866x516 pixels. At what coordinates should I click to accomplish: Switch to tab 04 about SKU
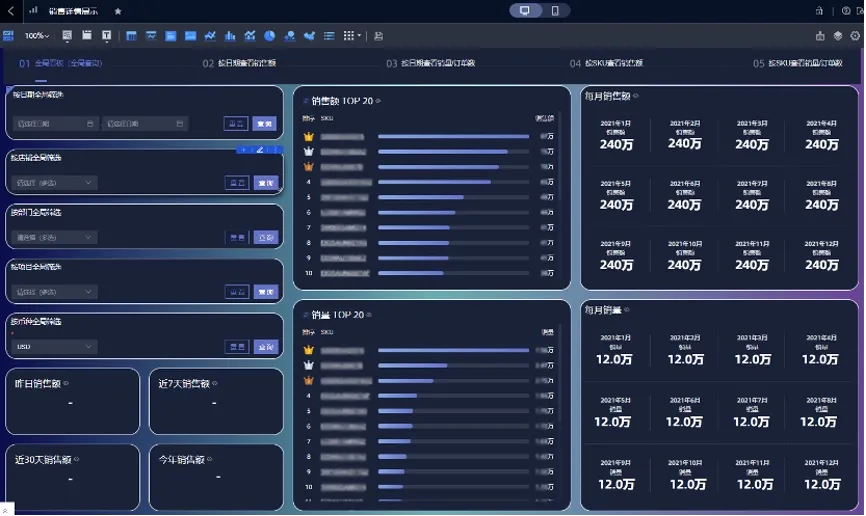[x=606, y=64]
